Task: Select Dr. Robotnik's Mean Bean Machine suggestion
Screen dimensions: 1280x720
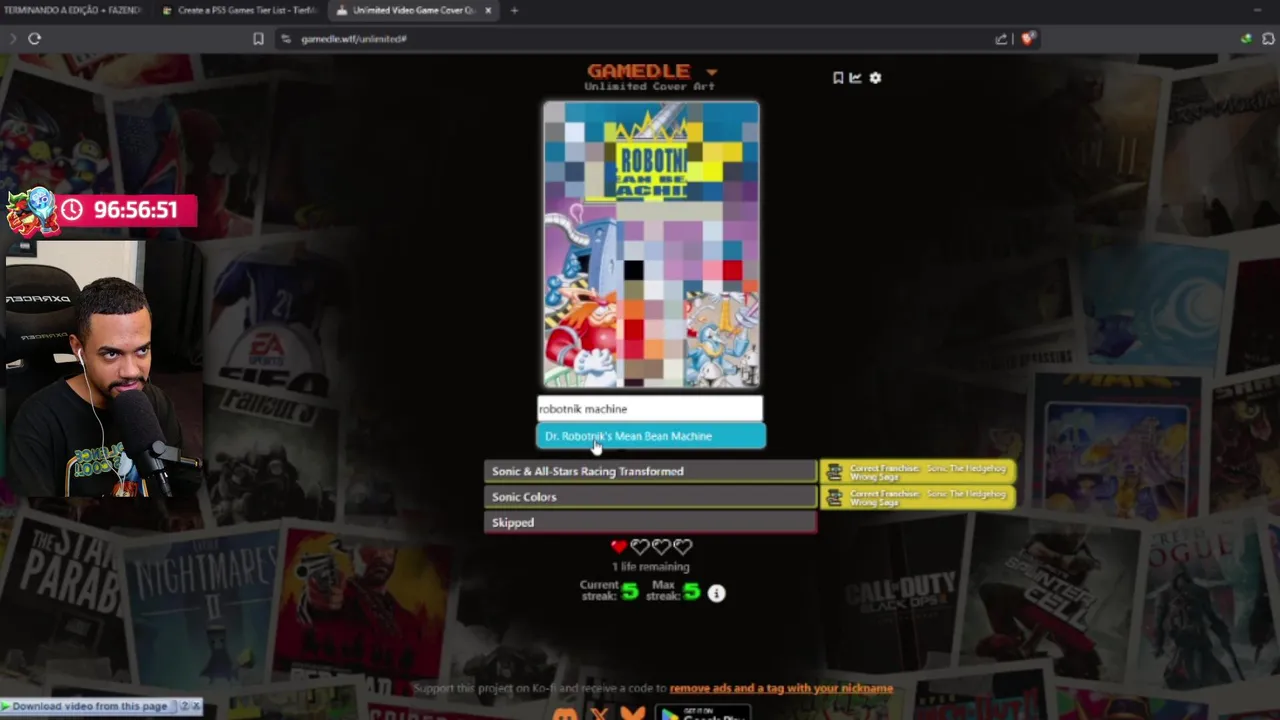Action: (x=651, y=436)
